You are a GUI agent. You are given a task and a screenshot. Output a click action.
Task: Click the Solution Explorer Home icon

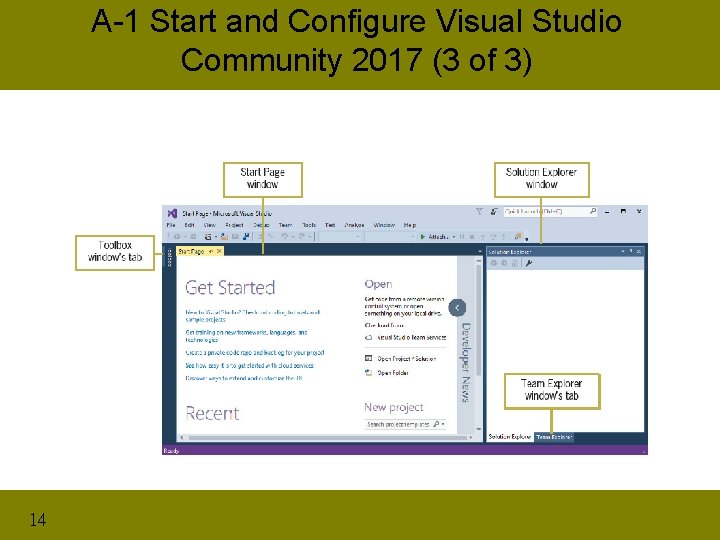515,263
